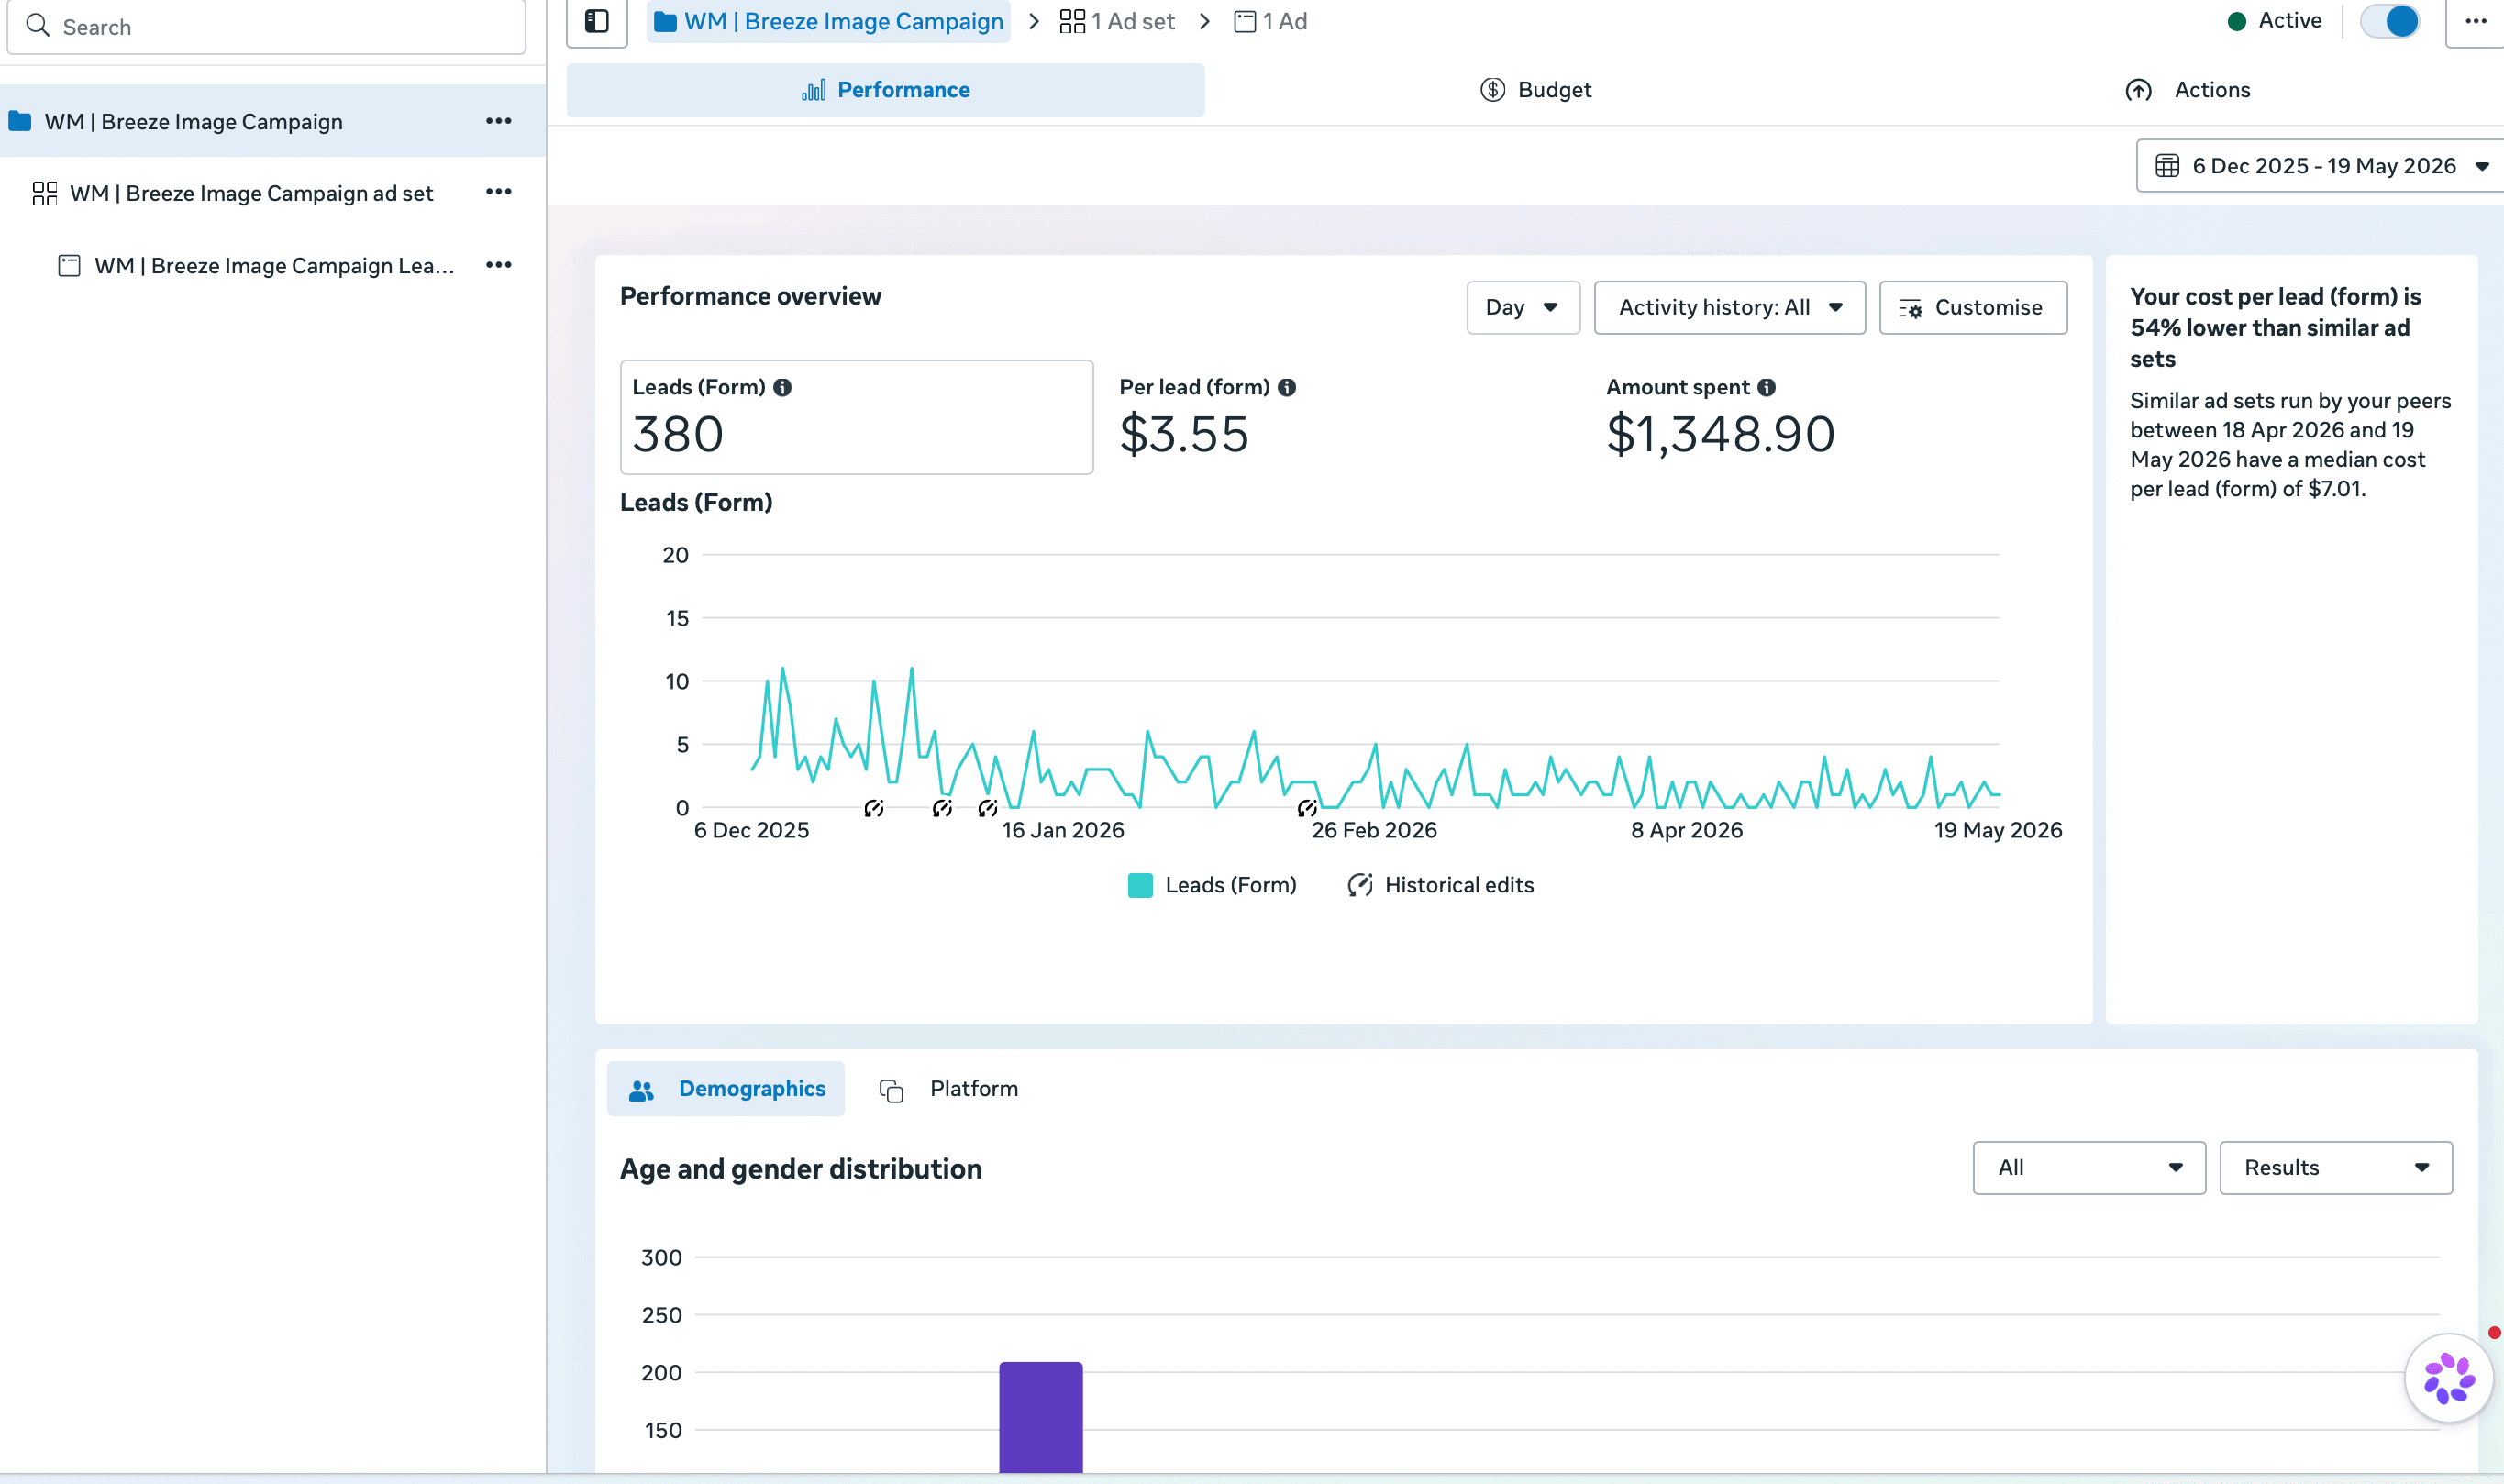Click the '19 May 2026' chart axis label

point(1998,830)
